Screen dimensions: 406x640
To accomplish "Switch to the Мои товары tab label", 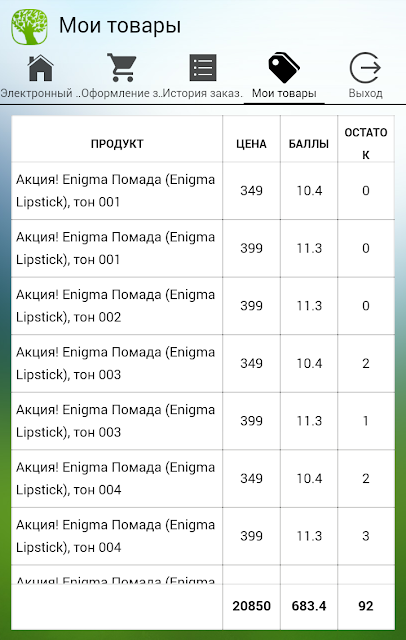I will [x=284, y=93].
